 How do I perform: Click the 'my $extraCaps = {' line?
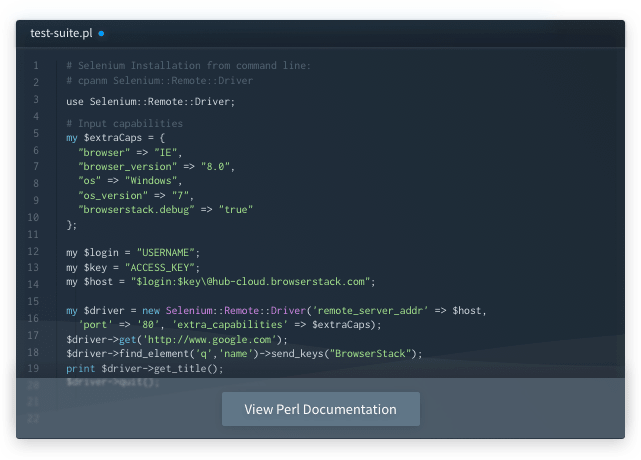115,138
